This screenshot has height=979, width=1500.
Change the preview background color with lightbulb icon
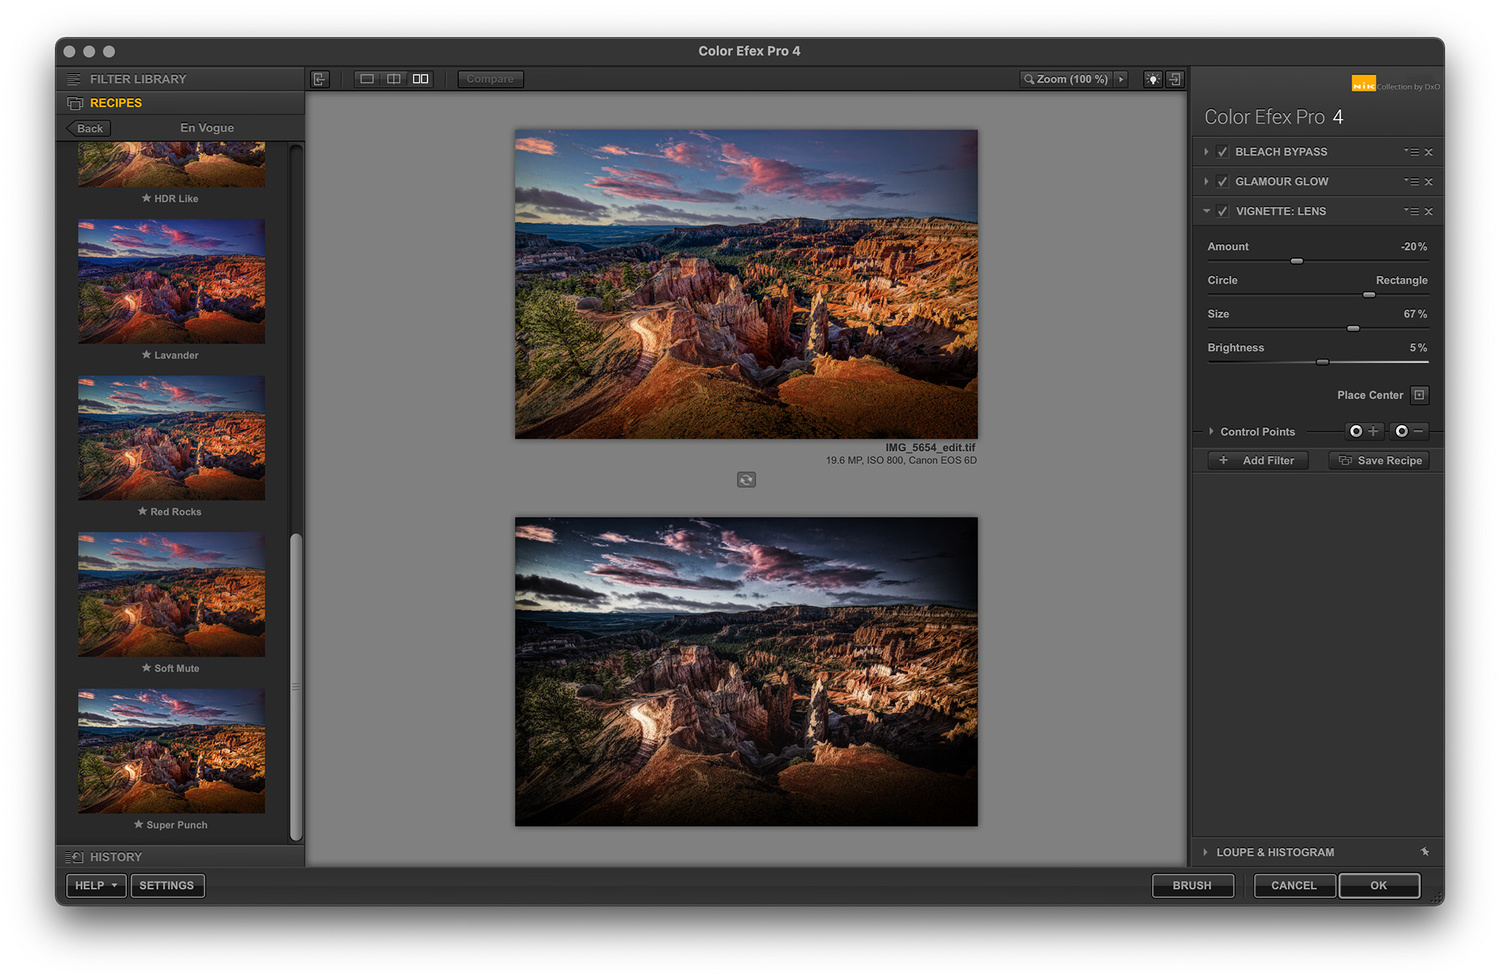[x=1153, y=79]
